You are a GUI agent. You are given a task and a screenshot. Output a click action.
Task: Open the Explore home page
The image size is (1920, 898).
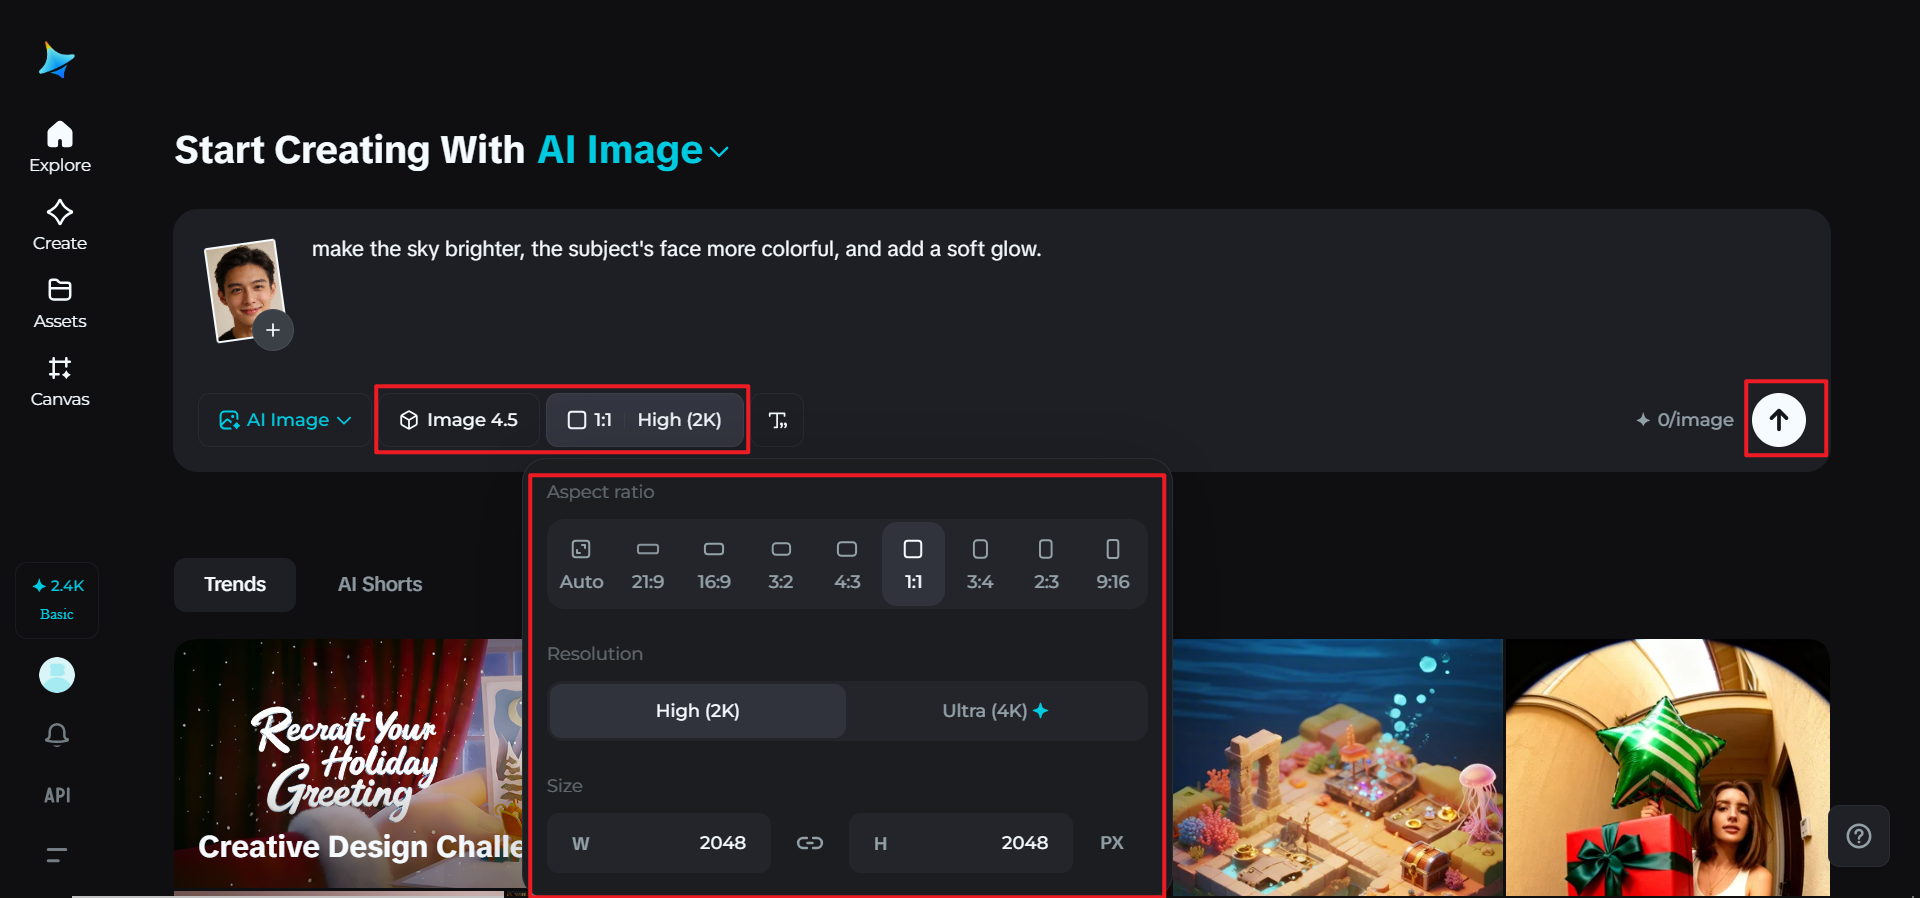click(60, 147)
